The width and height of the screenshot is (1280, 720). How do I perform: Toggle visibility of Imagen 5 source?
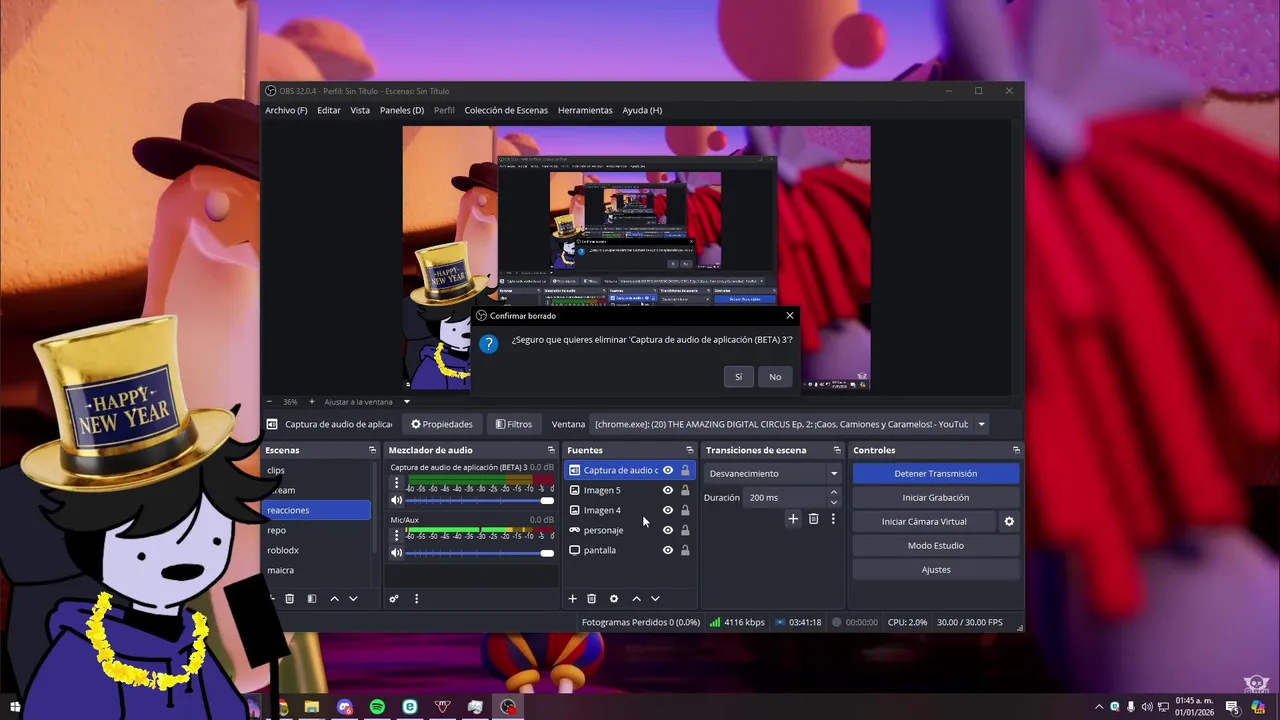click(668, 490)
